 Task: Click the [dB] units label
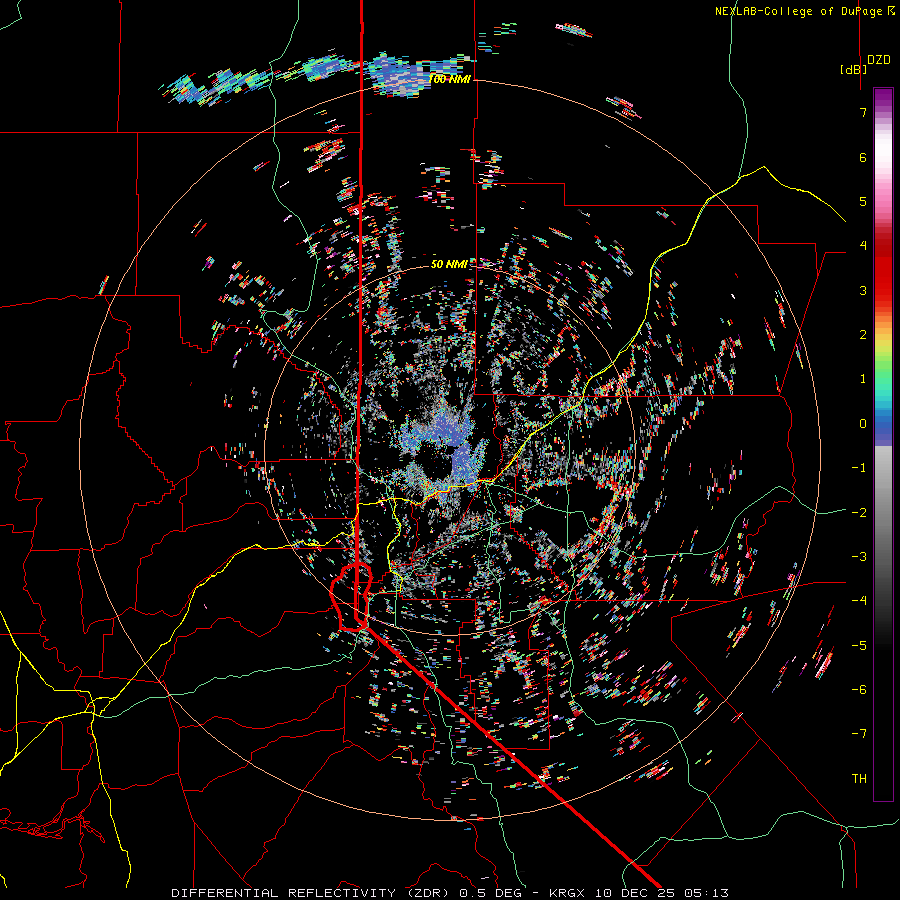[x=853, y=69]
